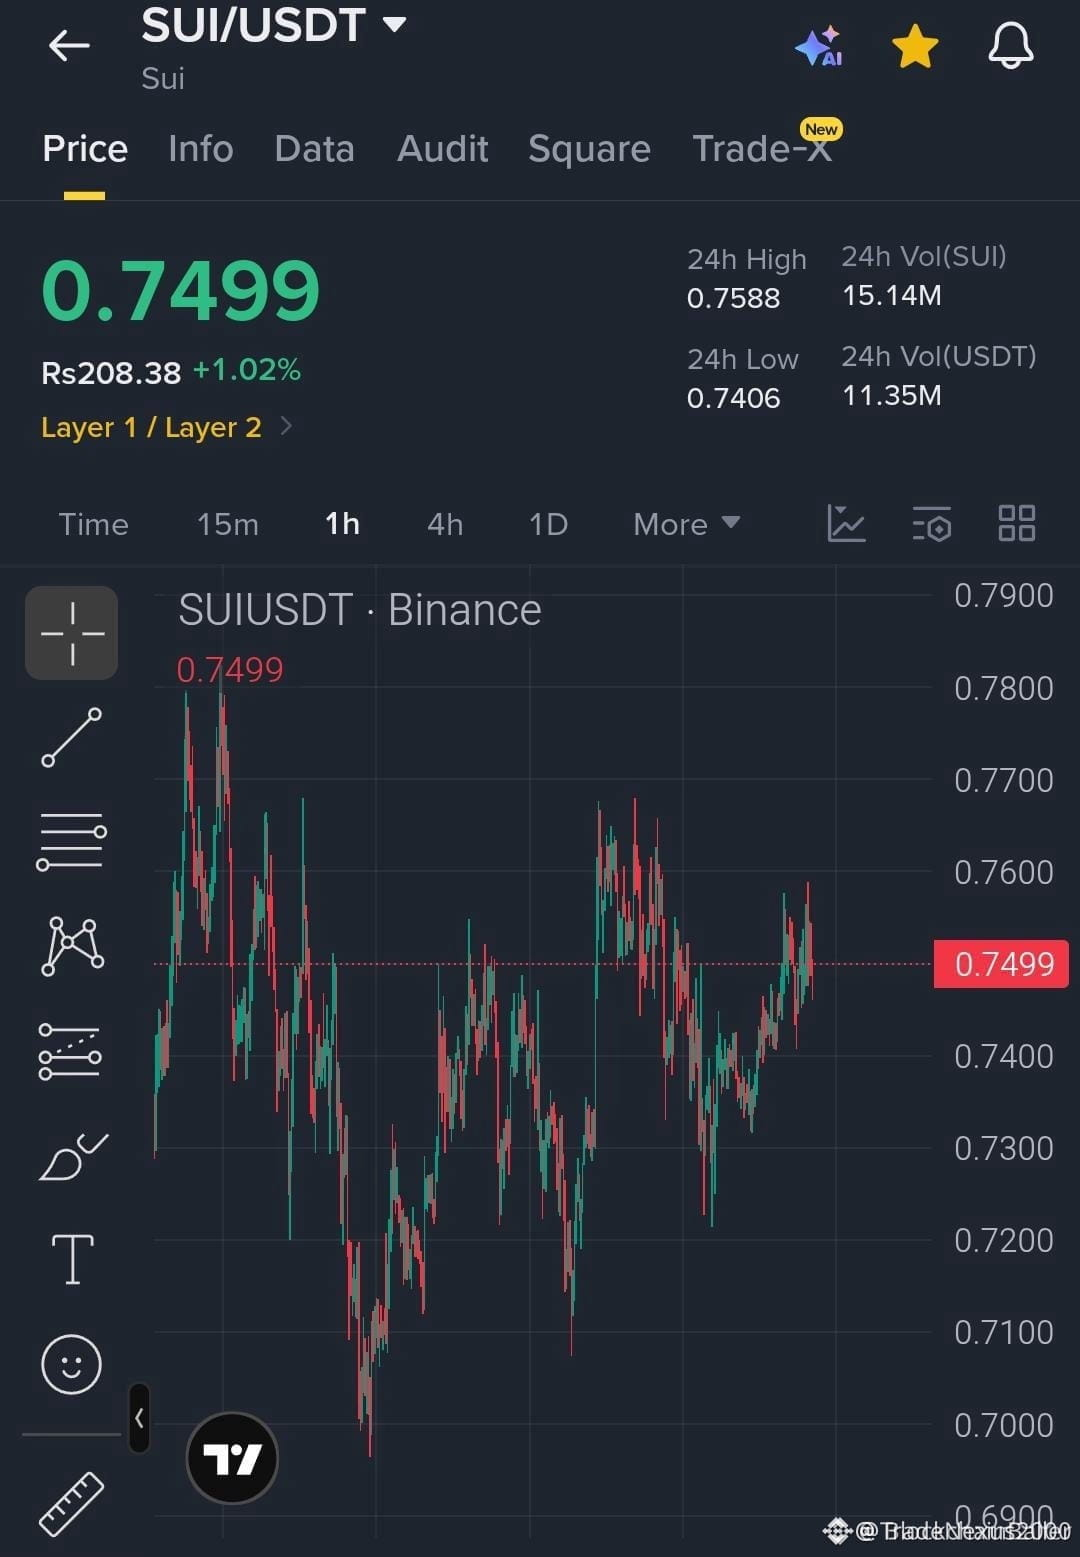This screenshot has height=1557, width=1080.
Task: Switch to the Data tab
Action: tap(314, 149)
